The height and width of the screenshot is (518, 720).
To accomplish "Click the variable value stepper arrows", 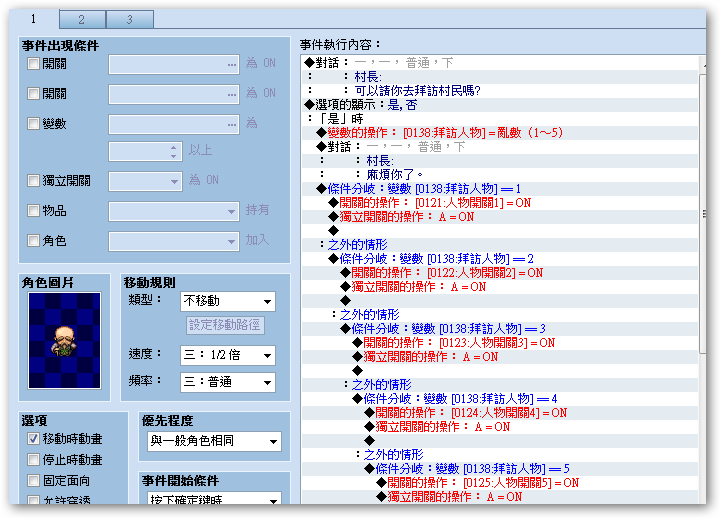I will click(174, 152).
